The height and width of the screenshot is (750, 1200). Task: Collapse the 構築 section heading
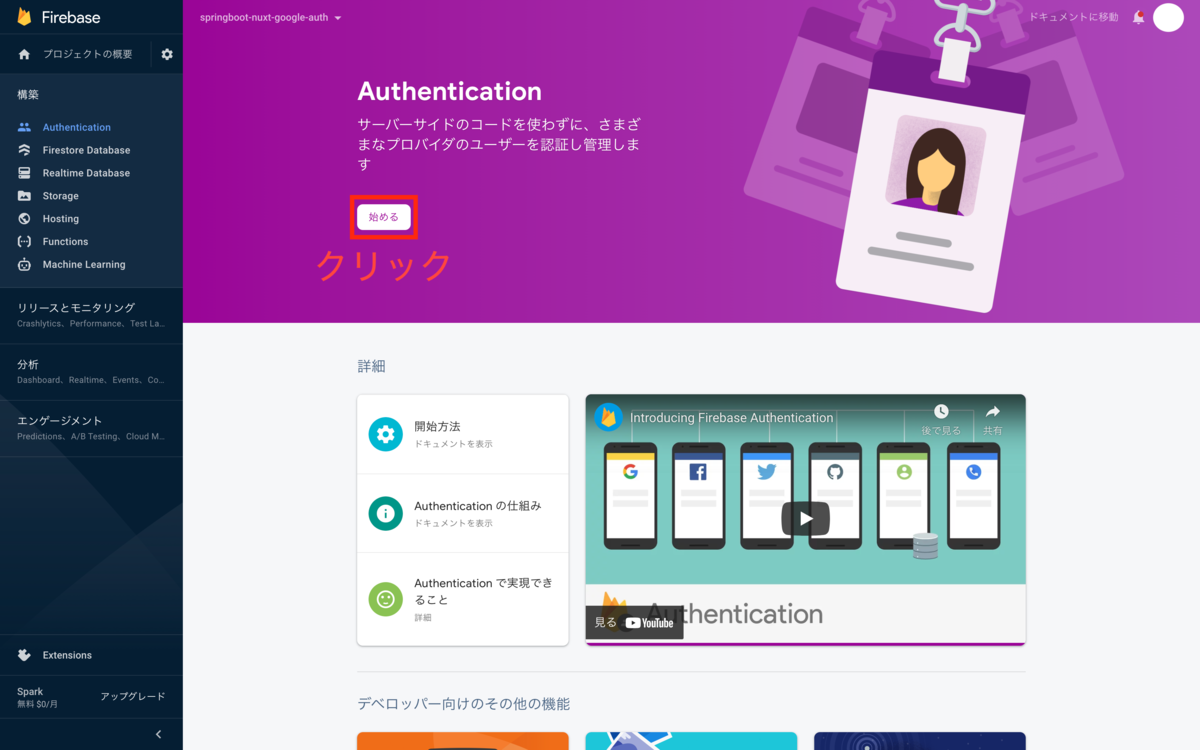point(28,94)
